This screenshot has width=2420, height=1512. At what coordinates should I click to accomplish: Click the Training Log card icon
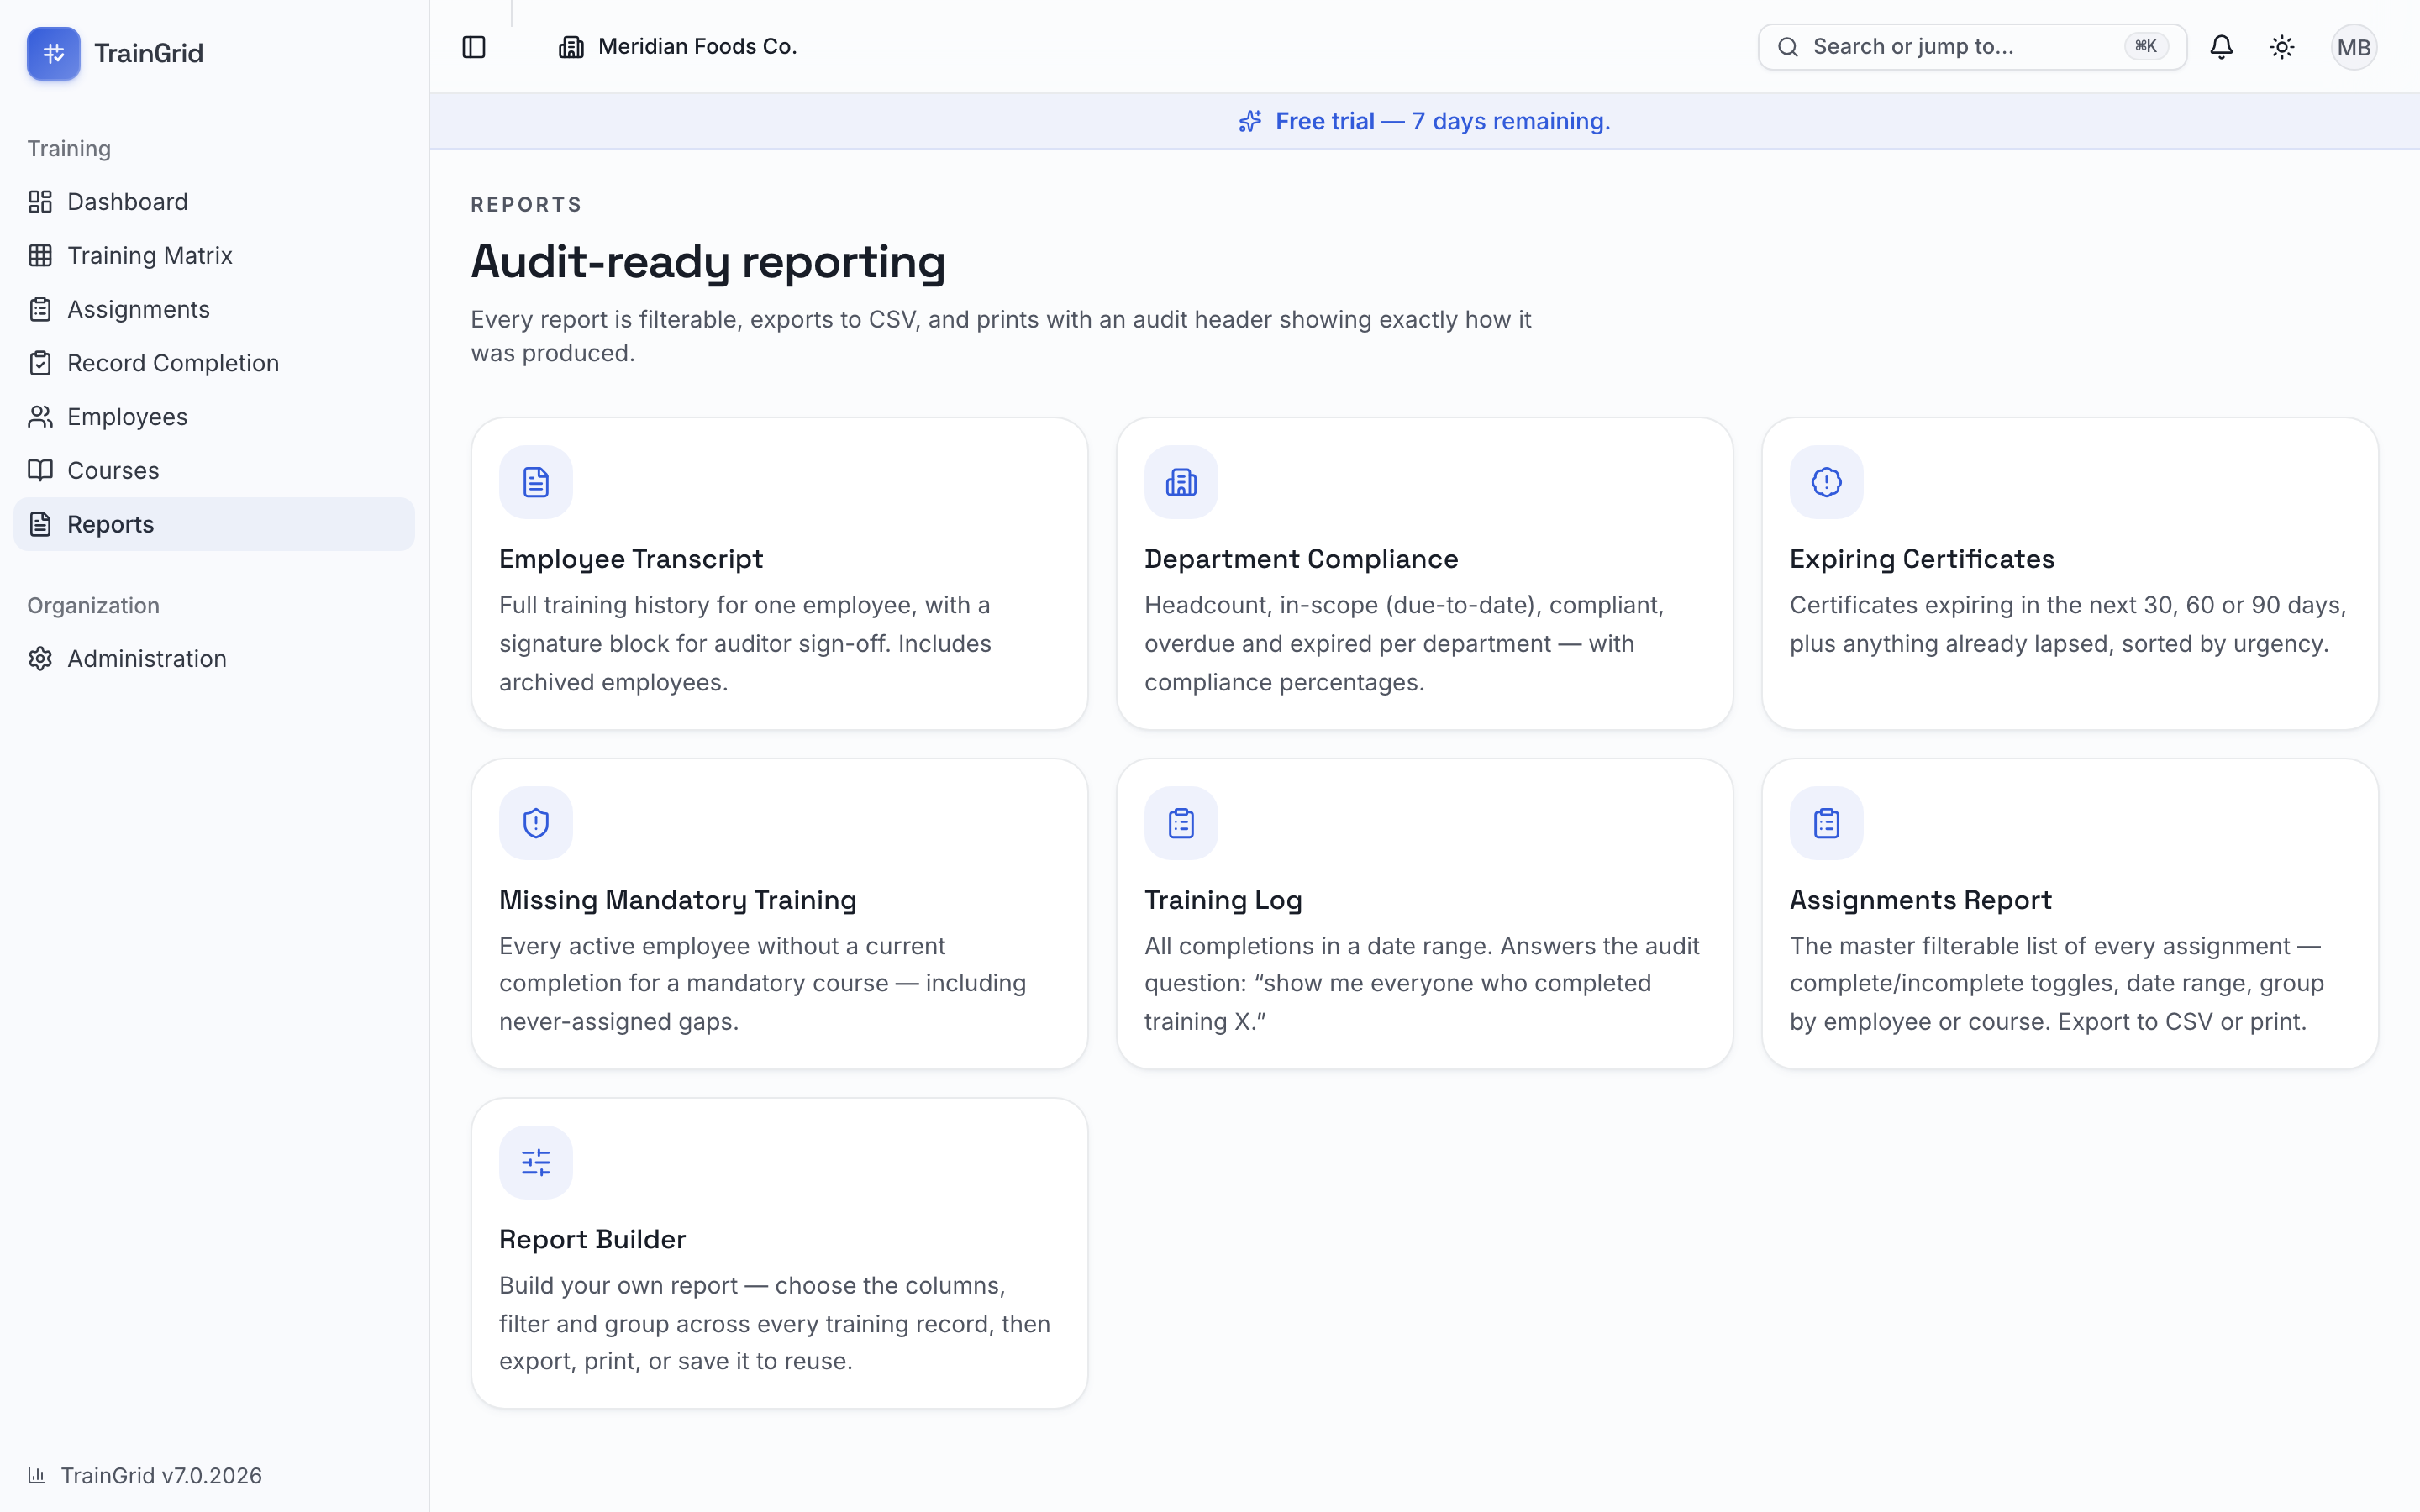click(1181, 823)
